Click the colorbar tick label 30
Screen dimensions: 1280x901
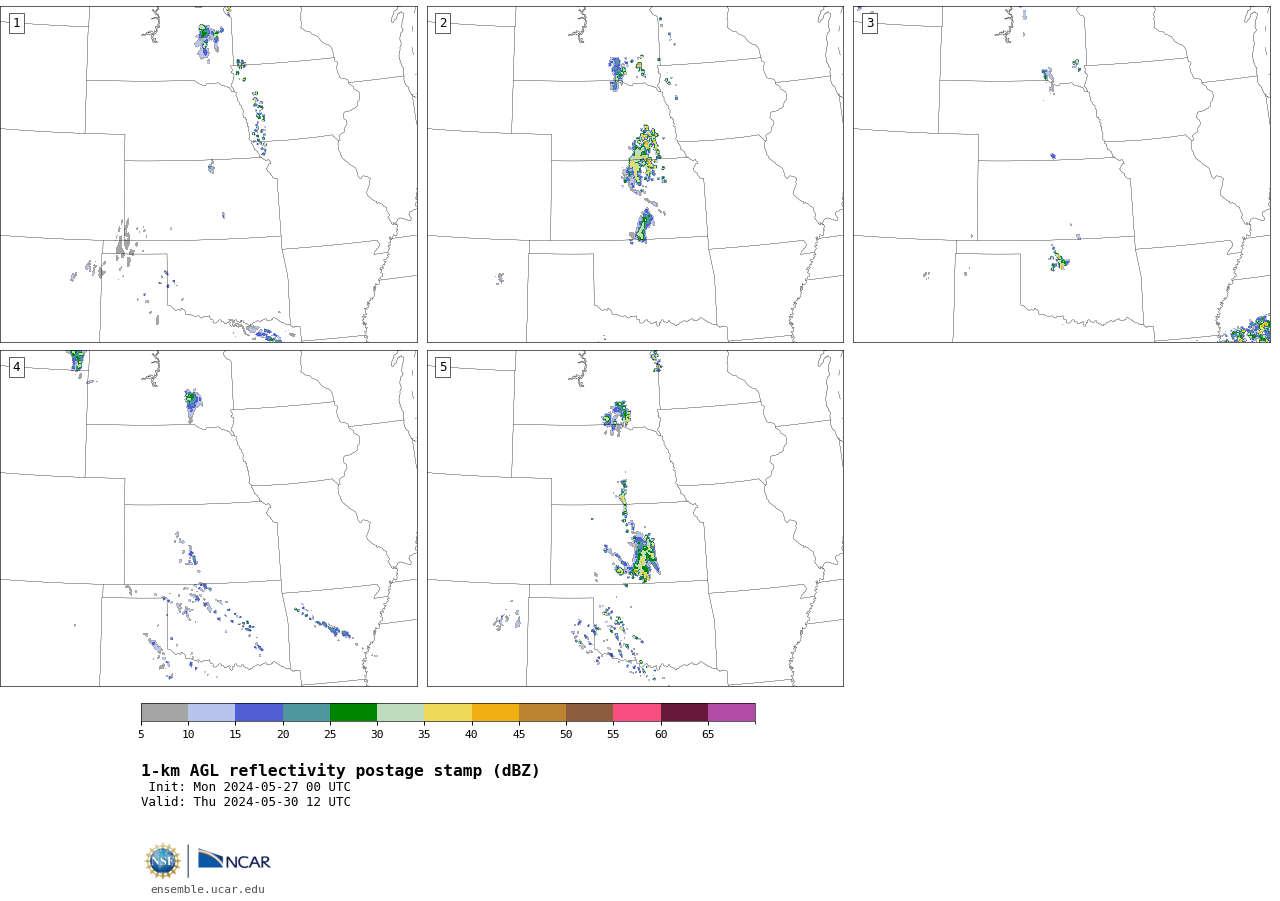[377, 735]
